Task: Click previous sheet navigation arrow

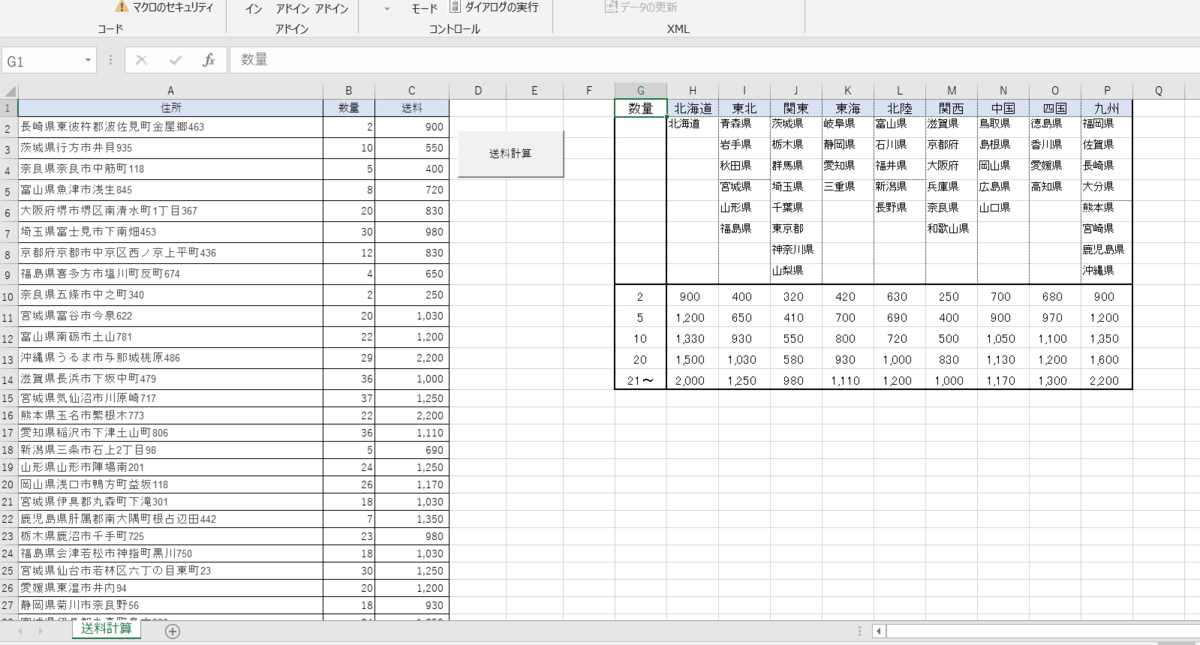Action: [20, 631]
